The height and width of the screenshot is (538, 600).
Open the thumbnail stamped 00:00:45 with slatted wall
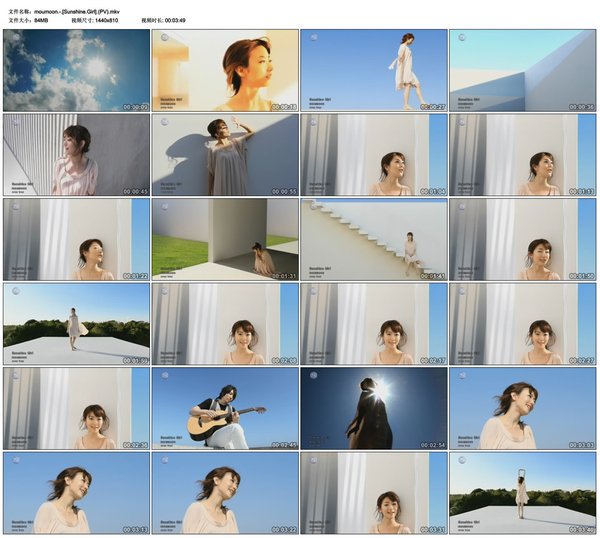[77, 155]
